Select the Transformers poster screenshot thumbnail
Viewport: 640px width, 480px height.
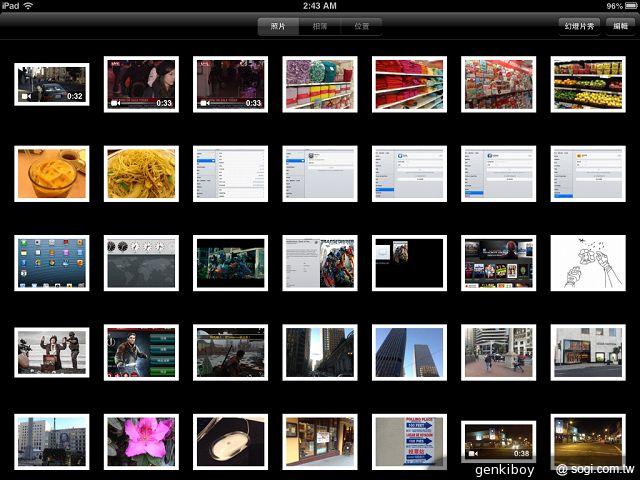pyautogui.click(x=319, y=263)
